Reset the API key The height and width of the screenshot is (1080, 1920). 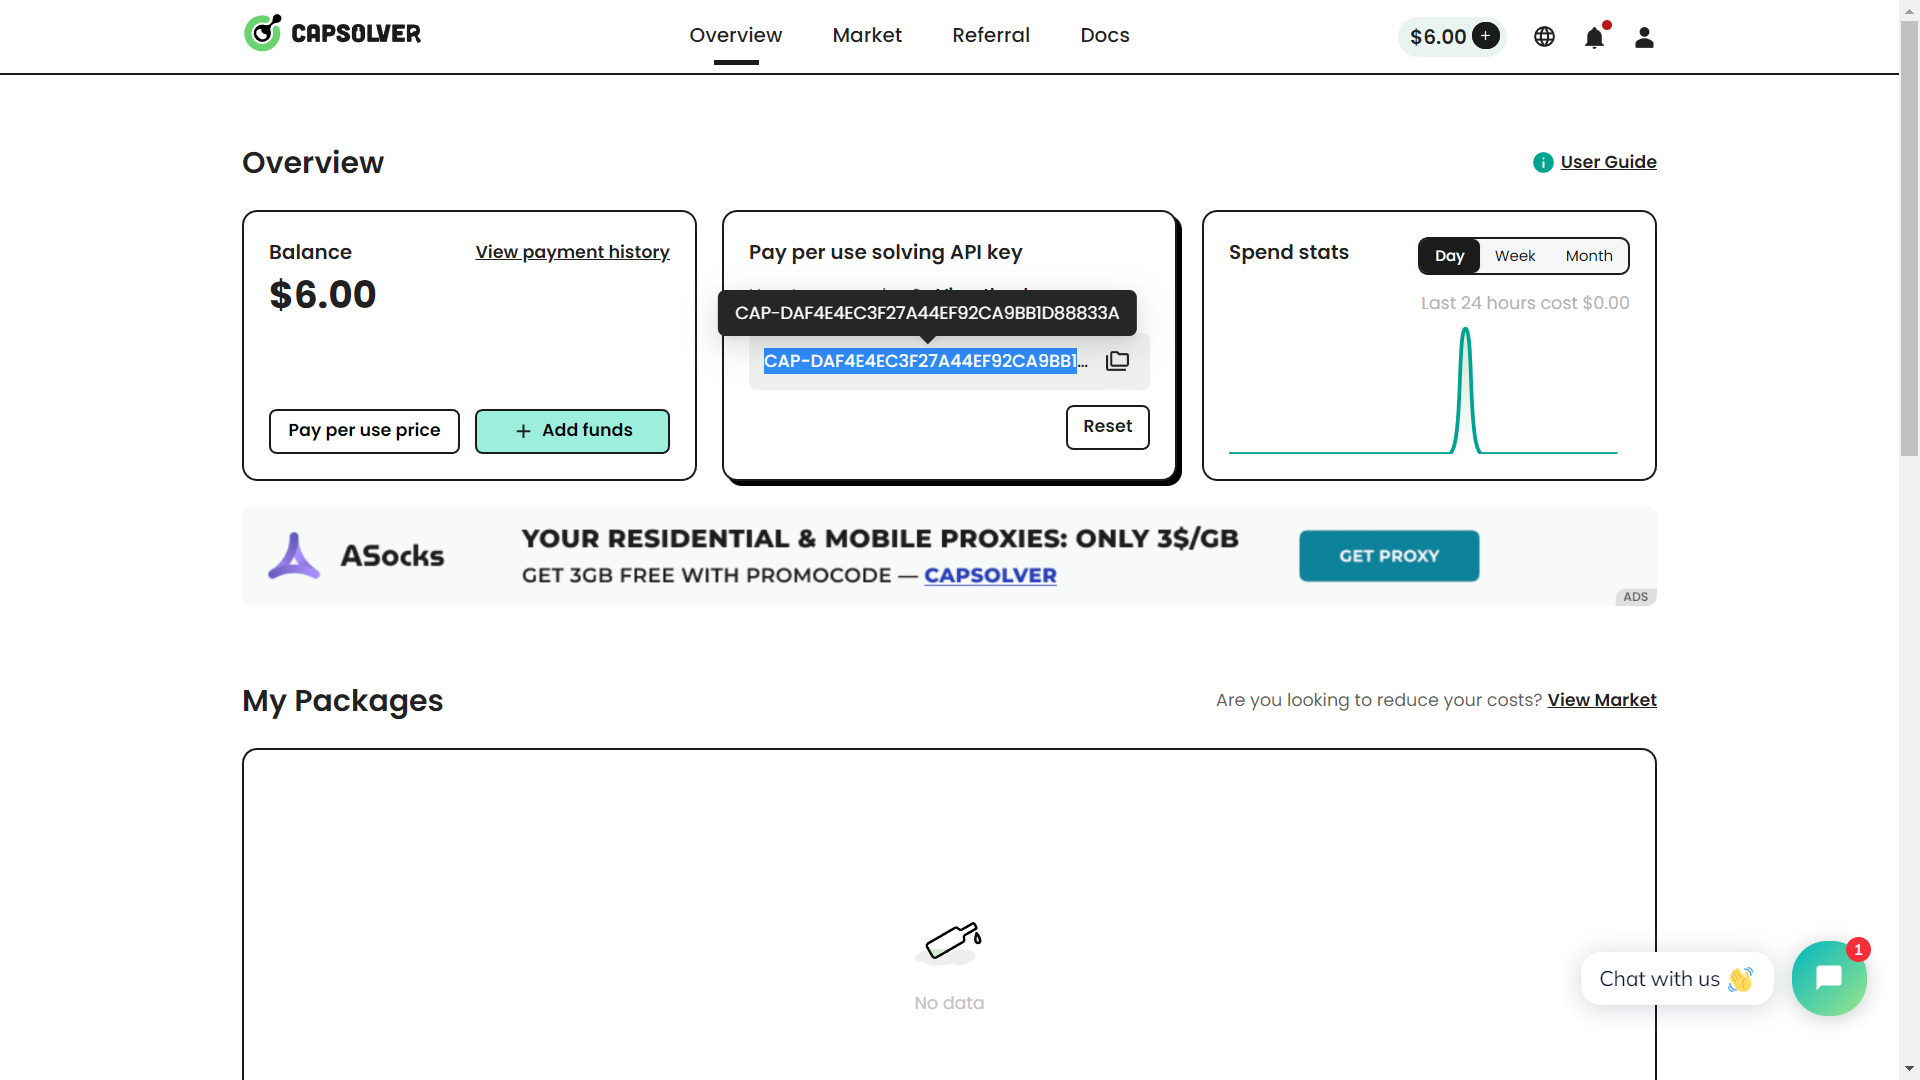click(1107, 427)
